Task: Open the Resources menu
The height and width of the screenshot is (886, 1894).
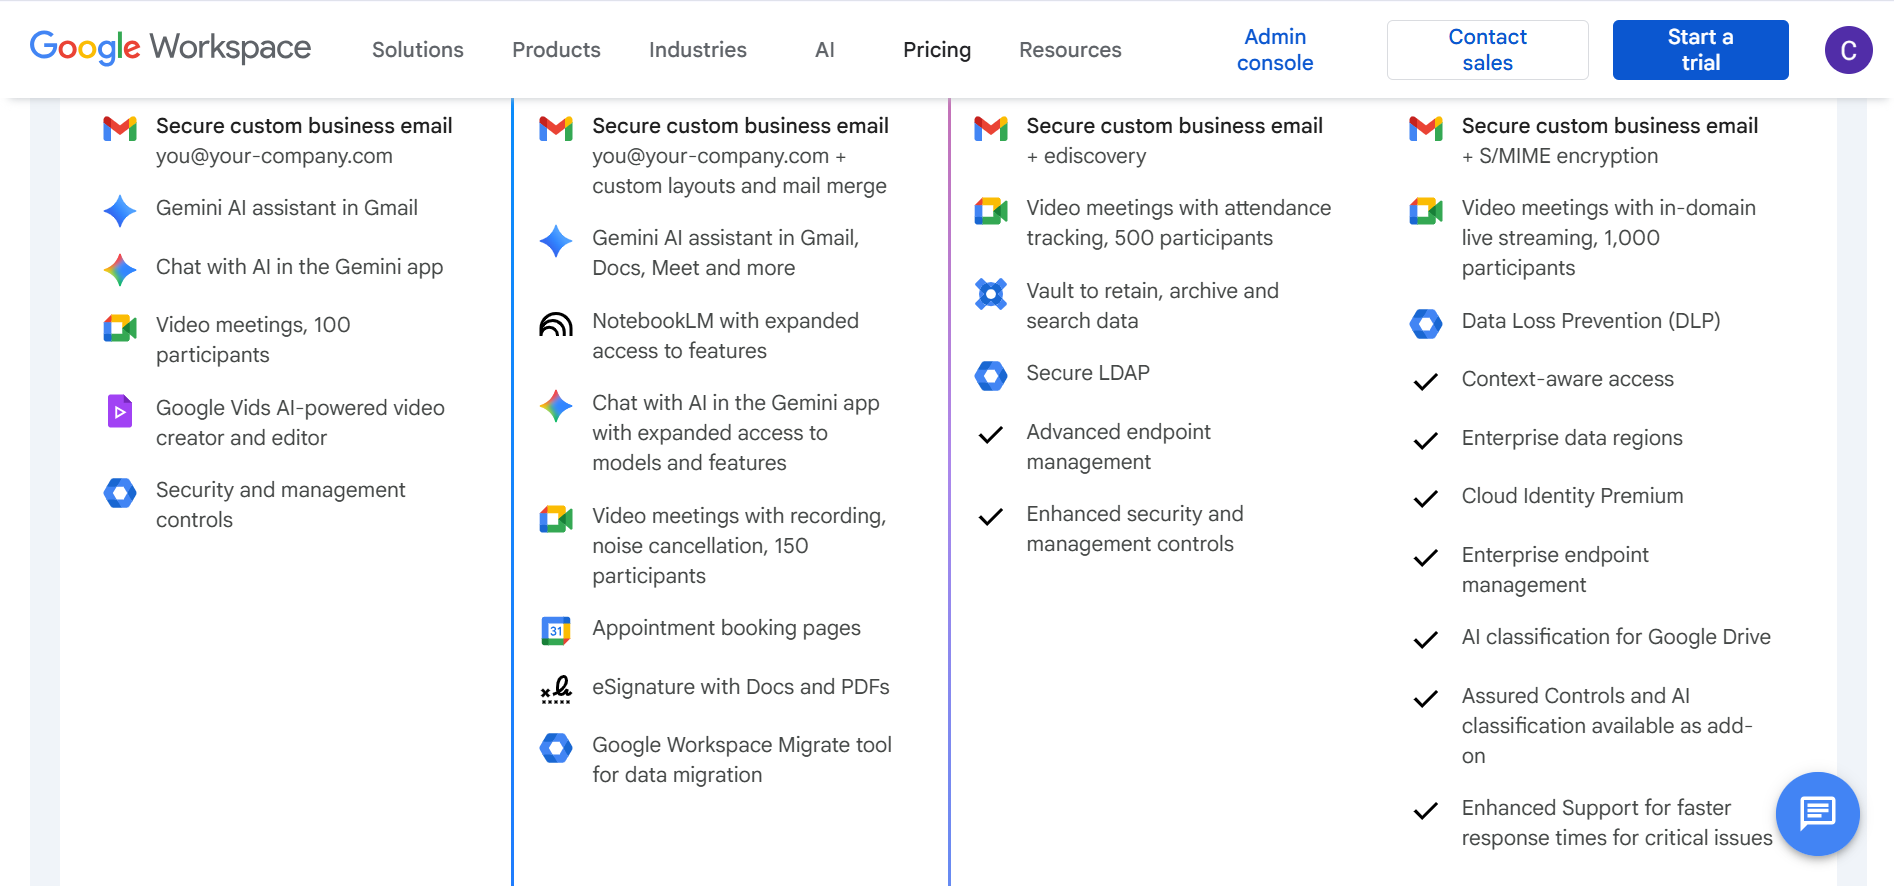Action: click(x=1070, y=50)
